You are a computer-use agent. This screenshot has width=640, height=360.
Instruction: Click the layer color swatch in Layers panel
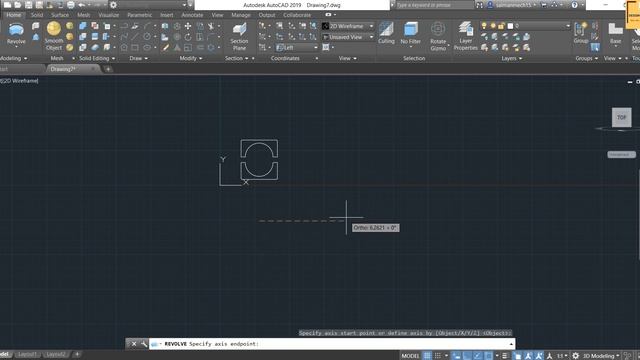pos(510,26)
